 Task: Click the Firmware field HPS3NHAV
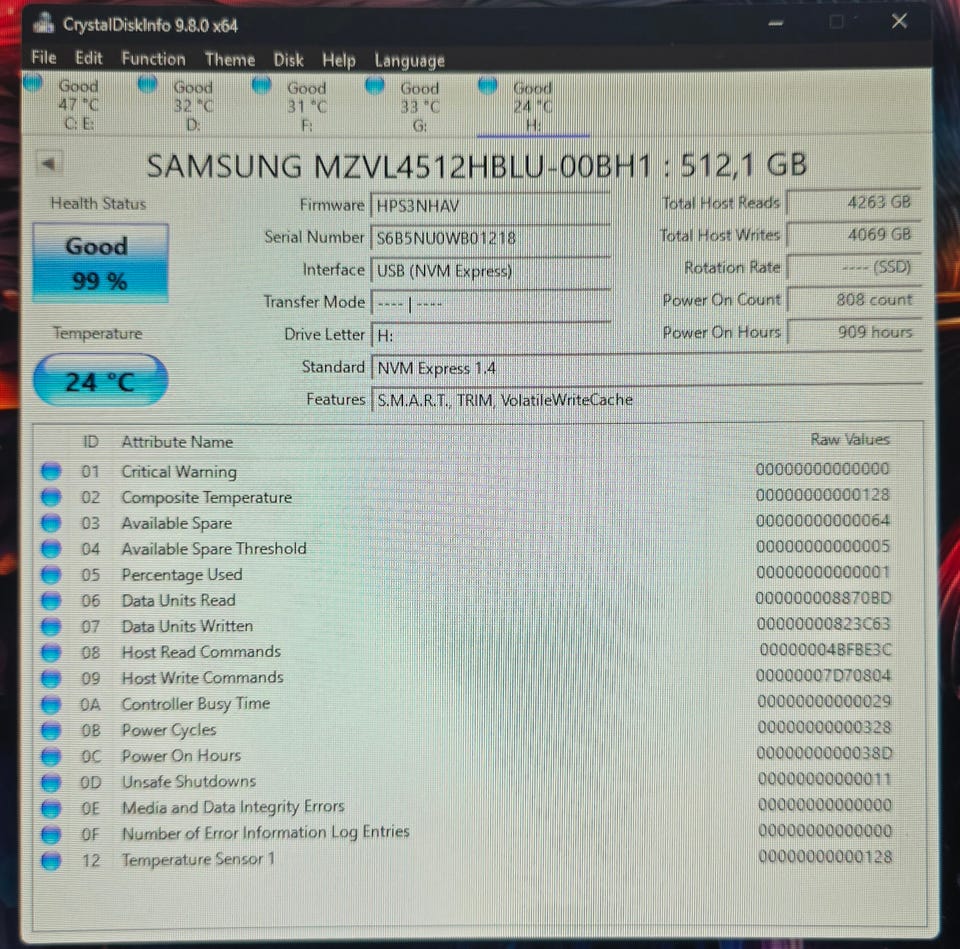tap(490, 206)
